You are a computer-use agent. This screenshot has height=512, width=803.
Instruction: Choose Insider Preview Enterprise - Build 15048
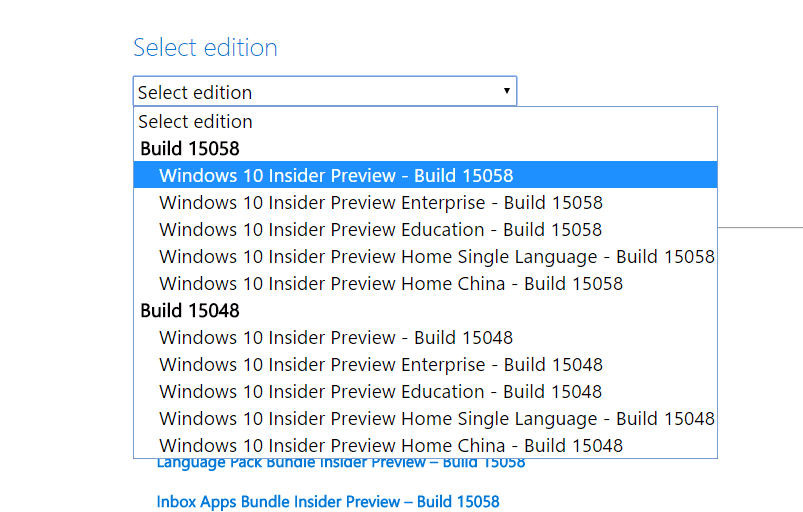coord(380,365)
